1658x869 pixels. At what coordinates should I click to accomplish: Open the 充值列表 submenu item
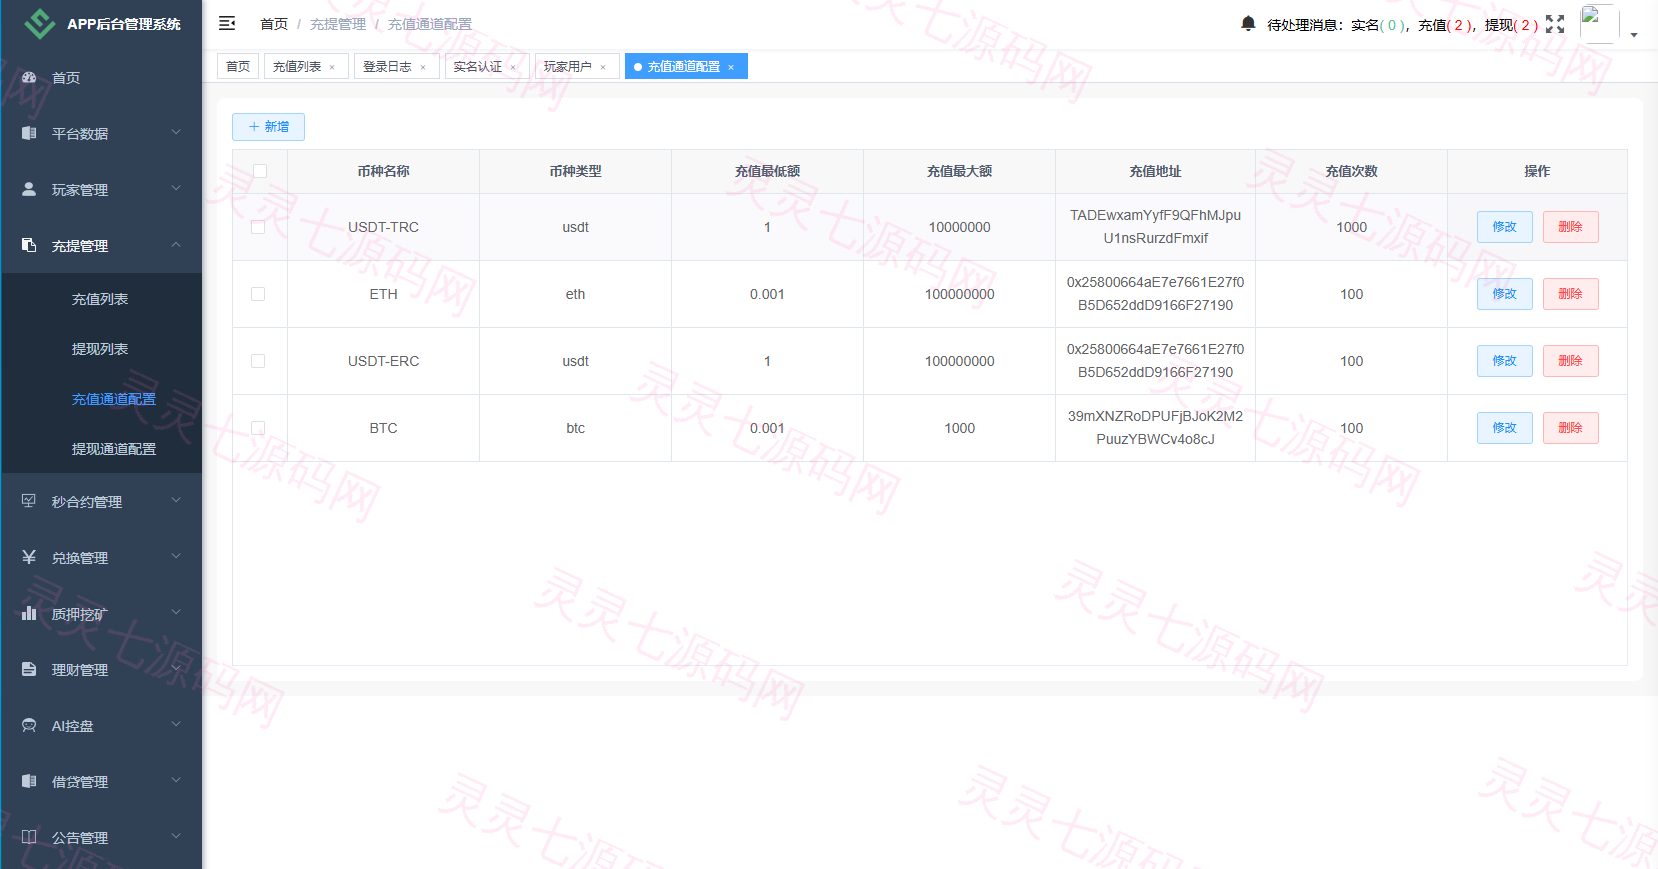(x=100, y=299)
